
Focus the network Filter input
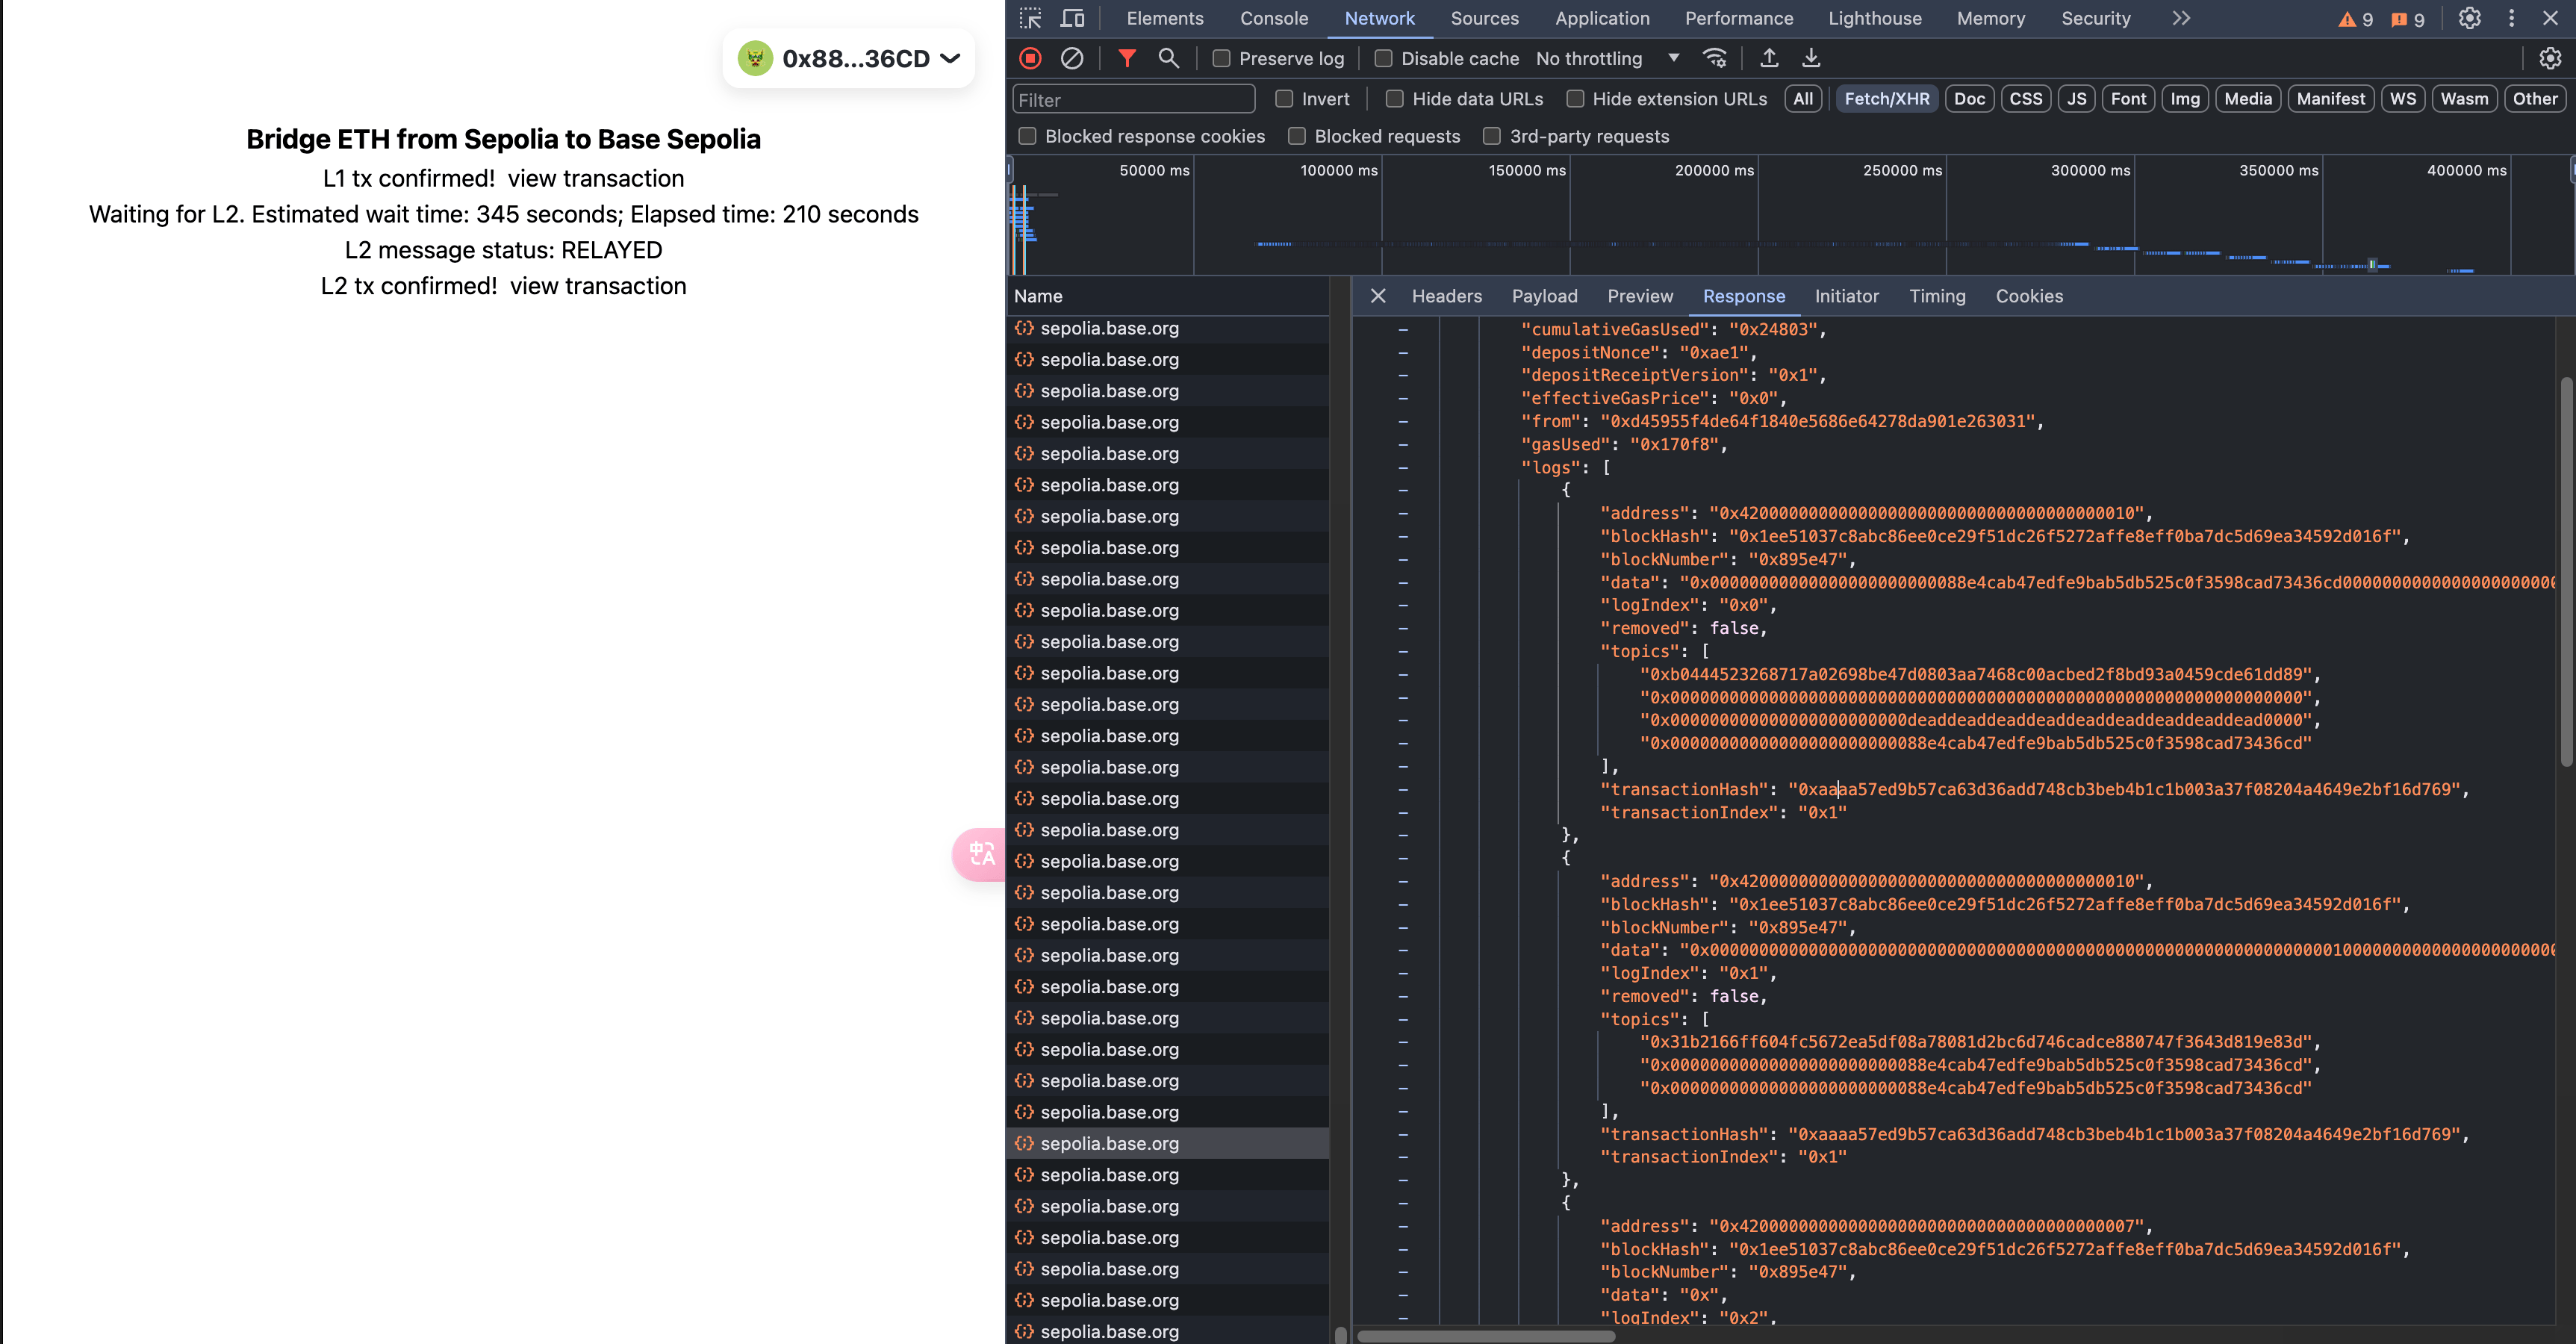(x=1134, y=99)
